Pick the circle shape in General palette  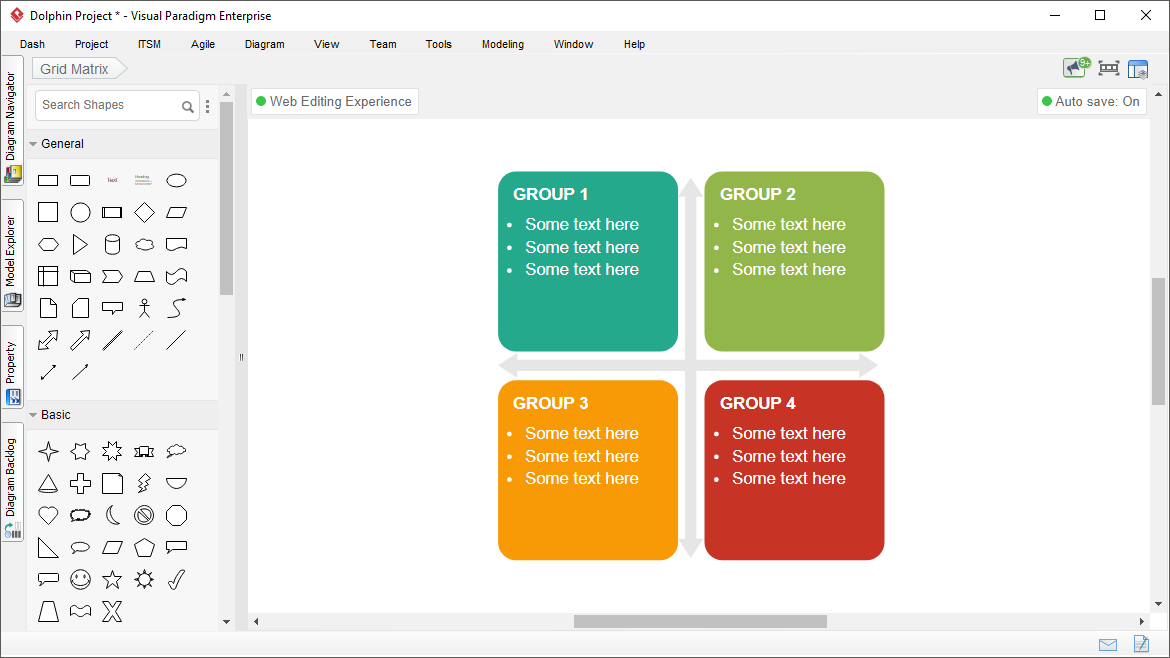coord(80,213)
